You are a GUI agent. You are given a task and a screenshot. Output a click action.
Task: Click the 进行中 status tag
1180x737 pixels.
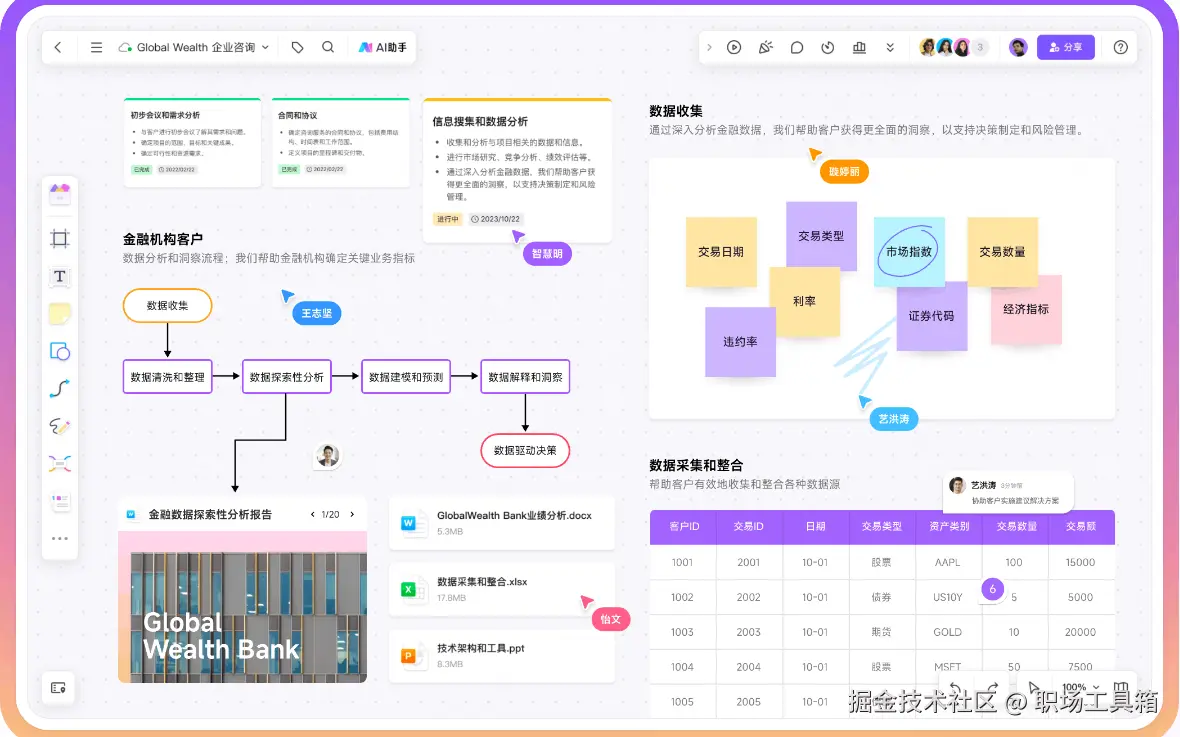[x=448, y=219]
